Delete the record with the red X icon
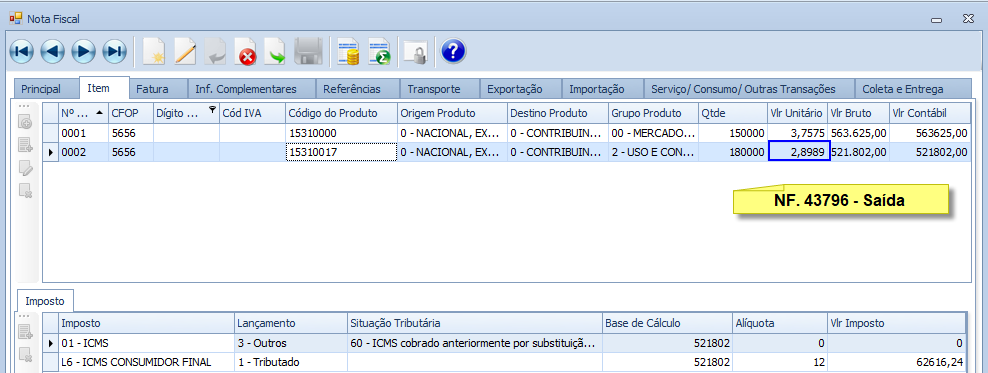Viewport: 988px width, 373px height. click(245, 52)
